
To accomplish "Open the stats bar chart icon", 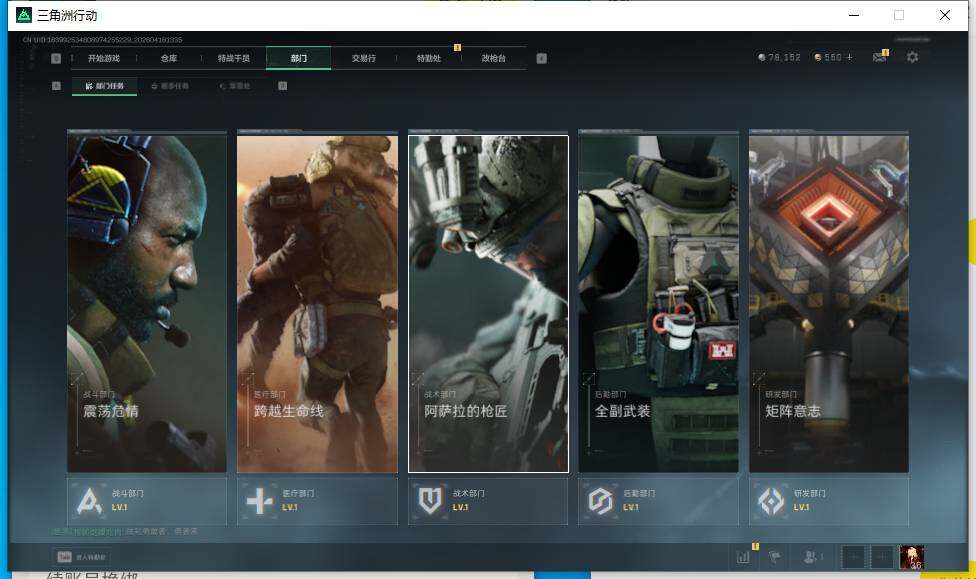I will [744, 557].
